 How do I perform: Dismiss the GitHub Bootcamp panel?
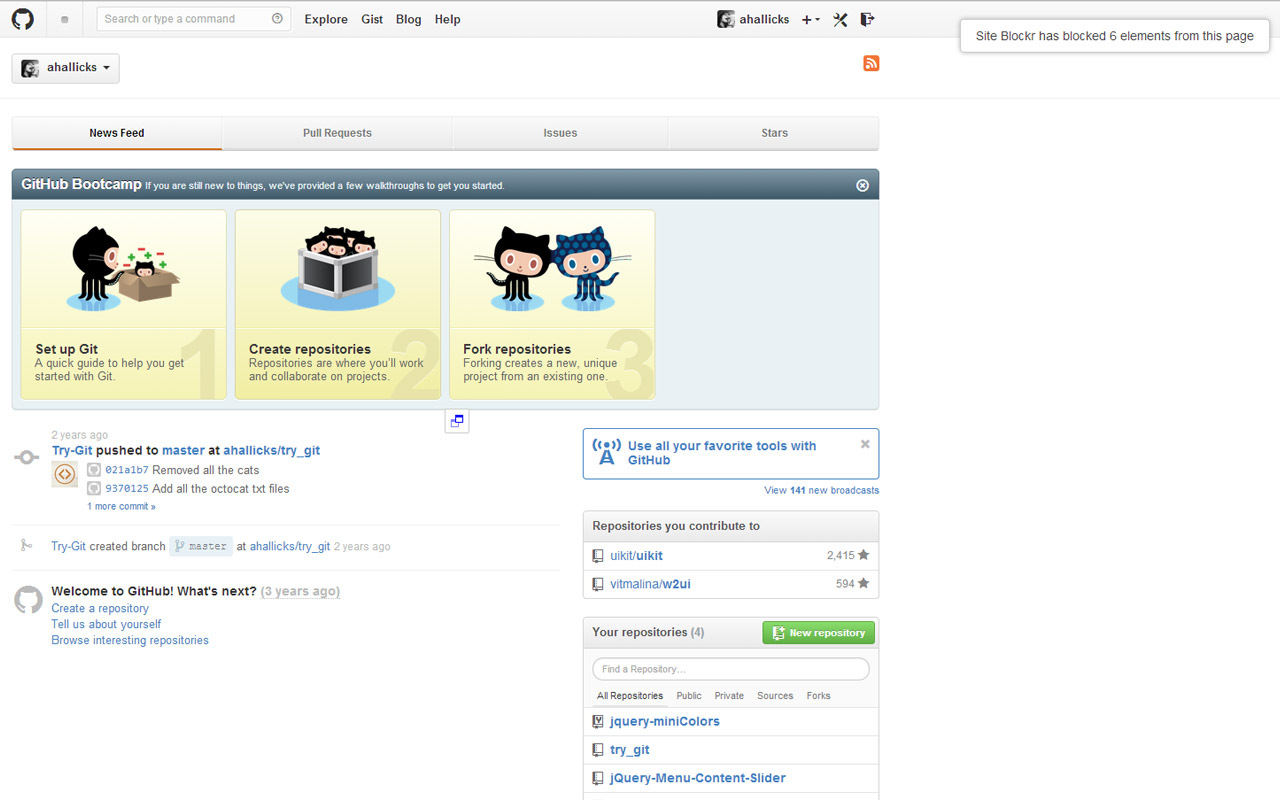(x=862, y=185)
